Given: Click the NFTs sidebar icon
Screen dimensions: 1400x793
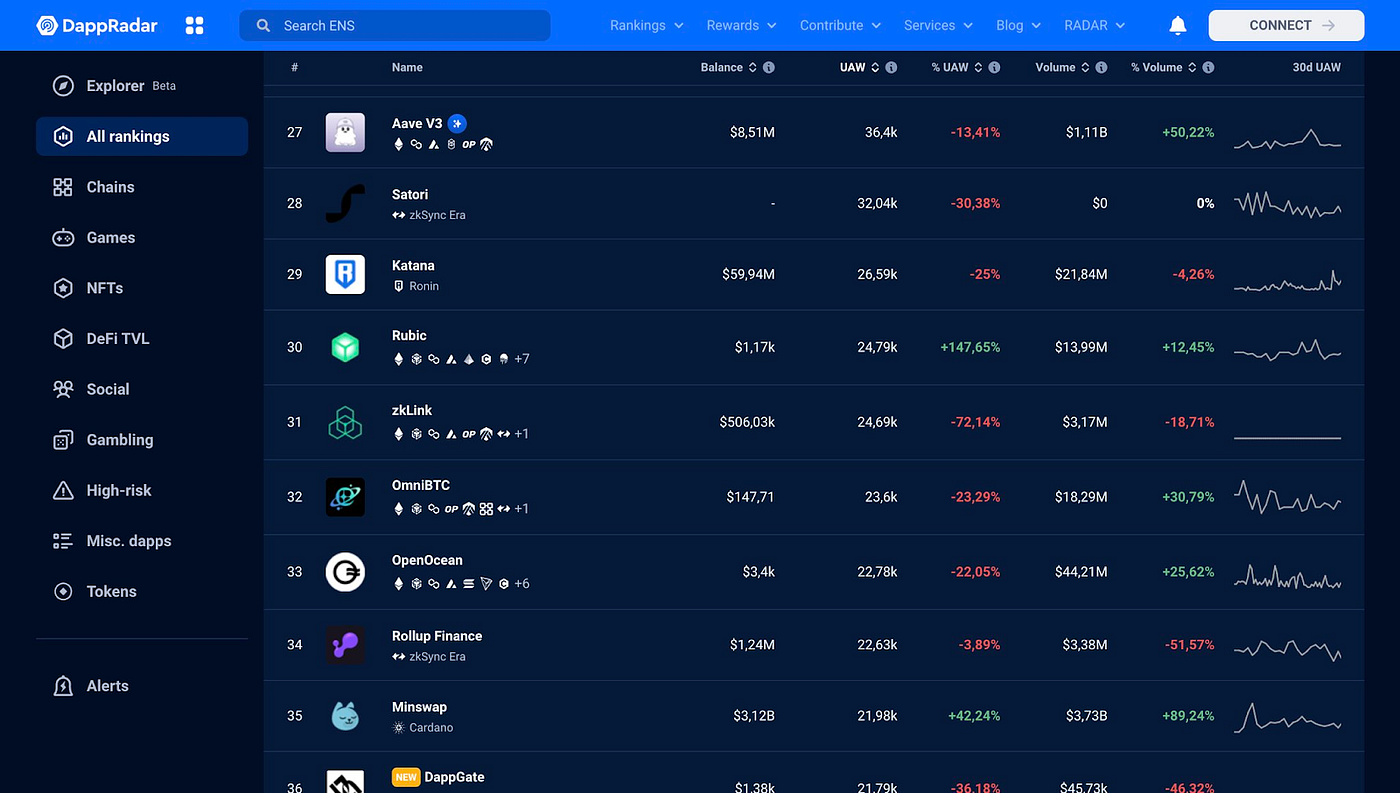Looking at the screenshot, I should pos(63,288).
